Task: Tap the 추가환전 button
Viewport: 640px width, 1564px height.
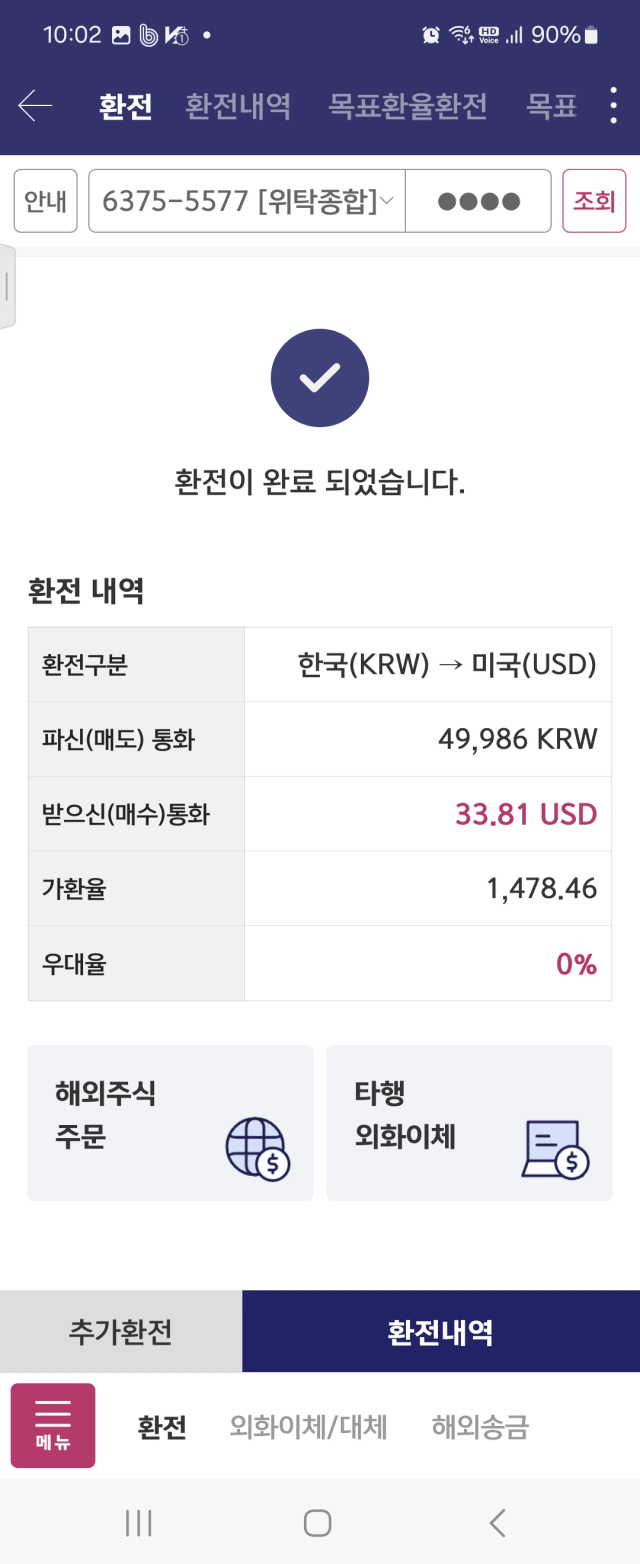Action: [121, 1331]
